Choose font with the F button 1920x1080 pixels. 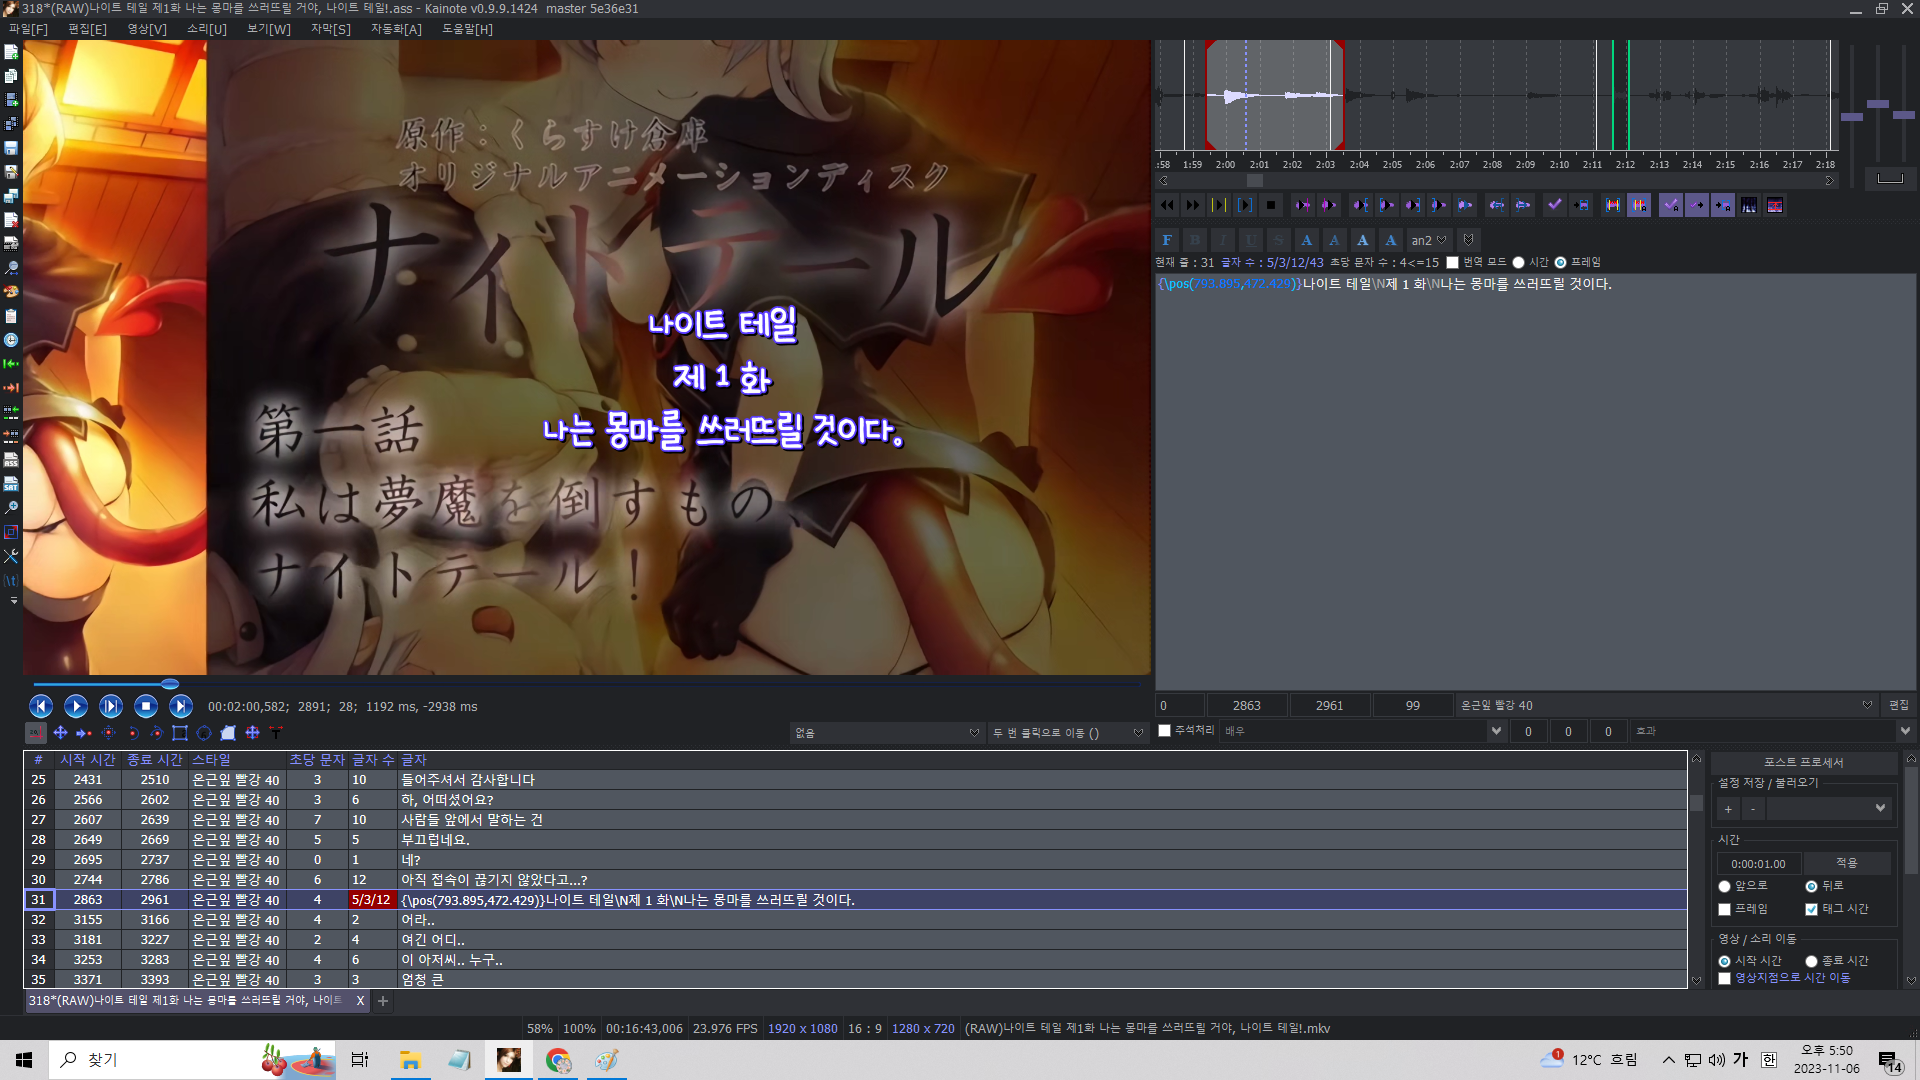tap(1167, 240)
